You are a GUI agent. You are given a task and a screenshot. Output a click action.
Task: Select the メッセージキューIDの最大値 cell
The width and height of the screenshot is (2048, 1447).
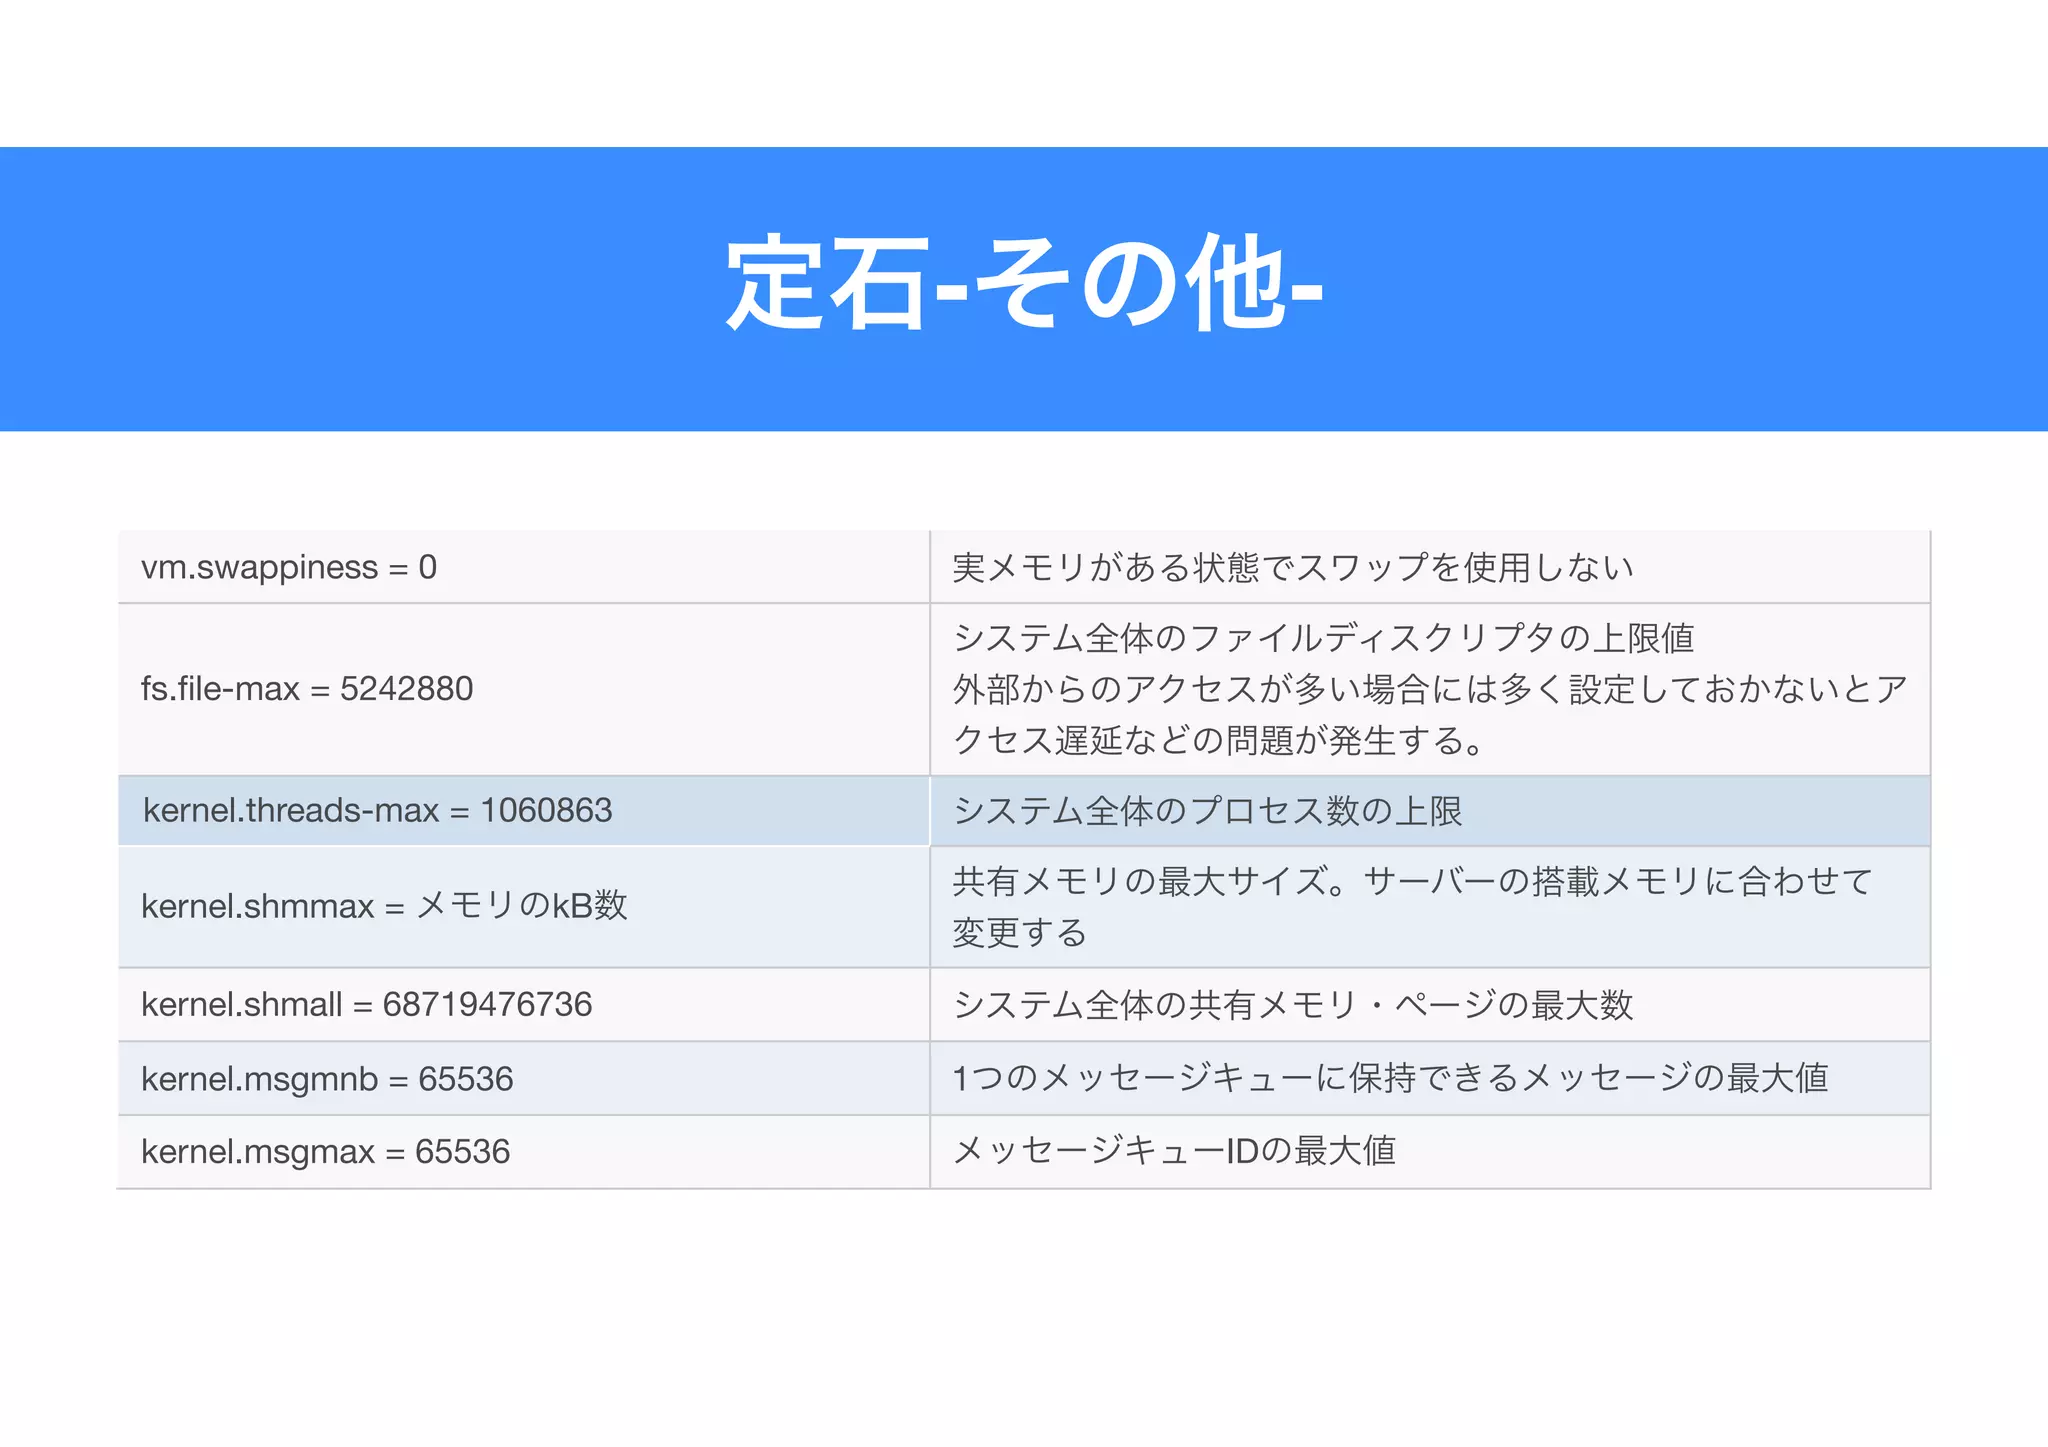click(1173, 1151)
